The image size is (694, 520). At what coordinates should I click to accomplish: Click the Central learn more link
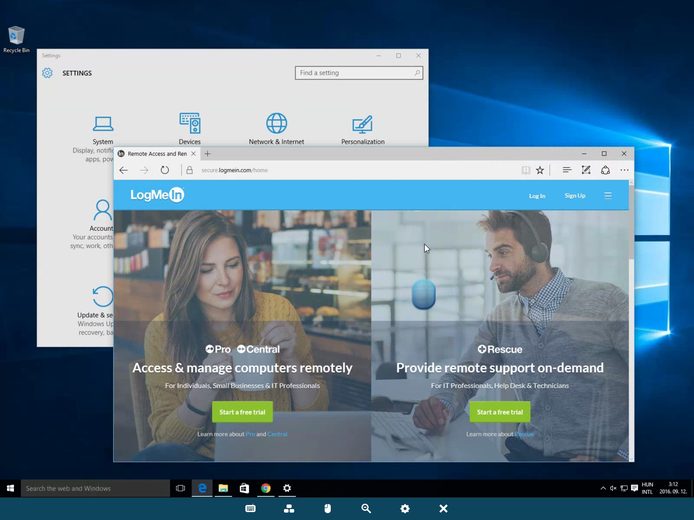[x=278, y=434]
